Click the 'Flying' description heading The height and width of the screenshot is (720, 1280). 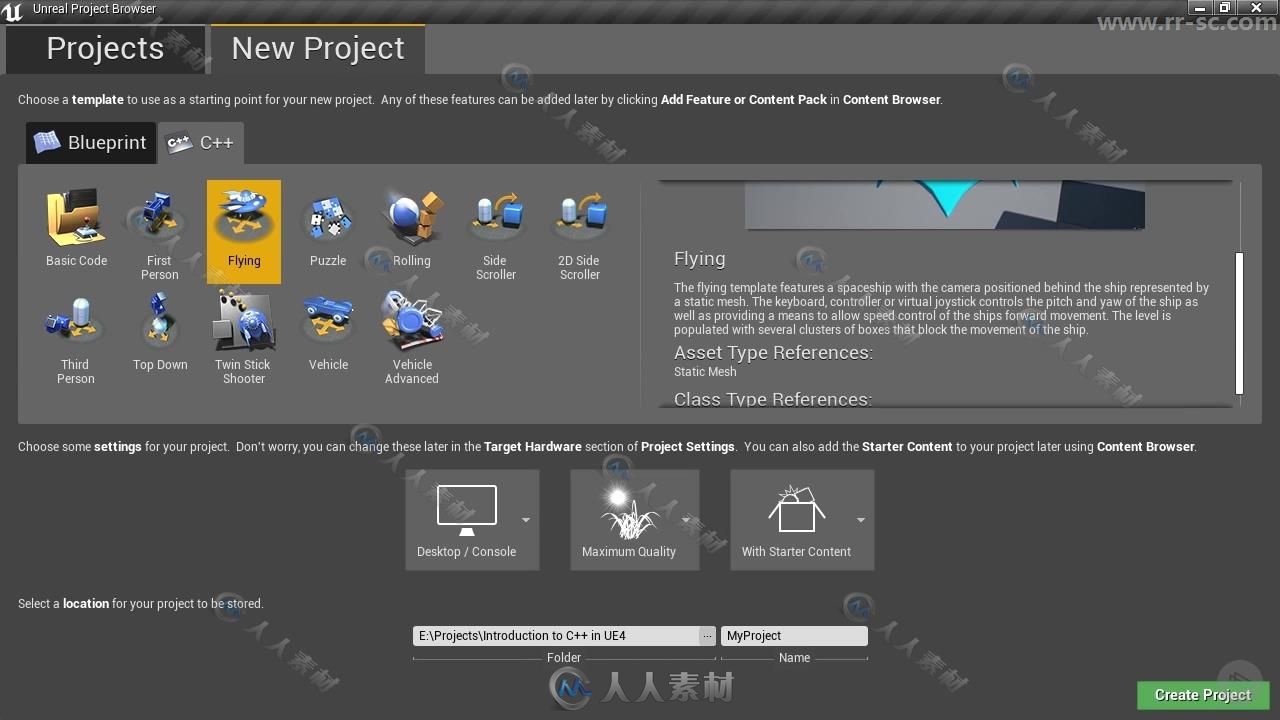(700, 259)
